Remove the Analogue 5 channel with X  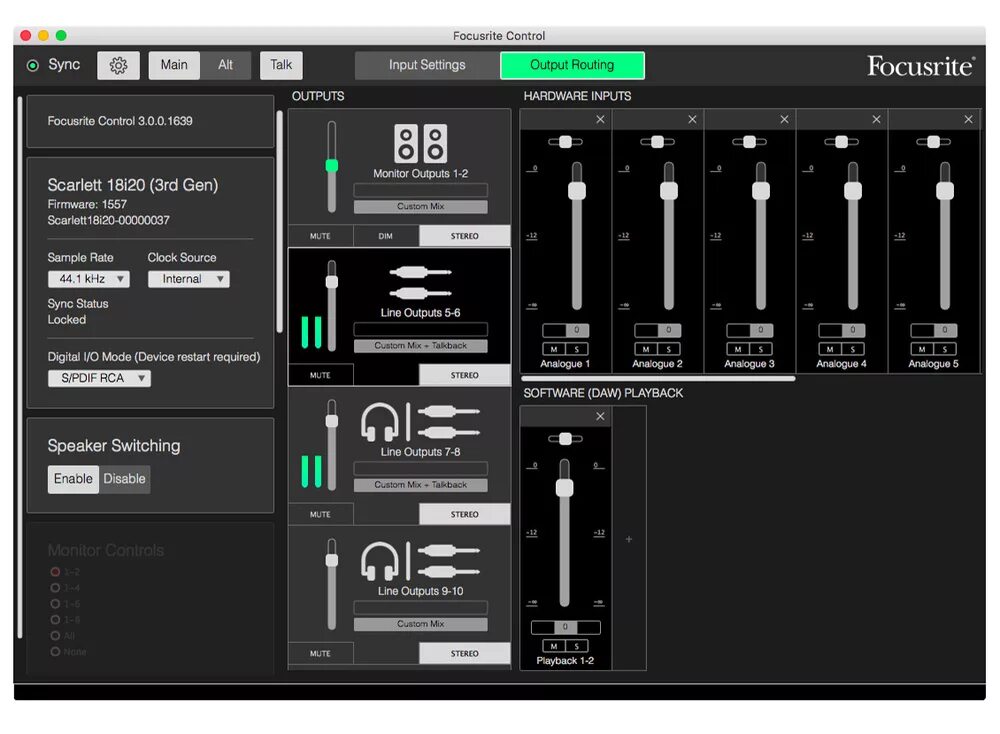tap(968, 119)
